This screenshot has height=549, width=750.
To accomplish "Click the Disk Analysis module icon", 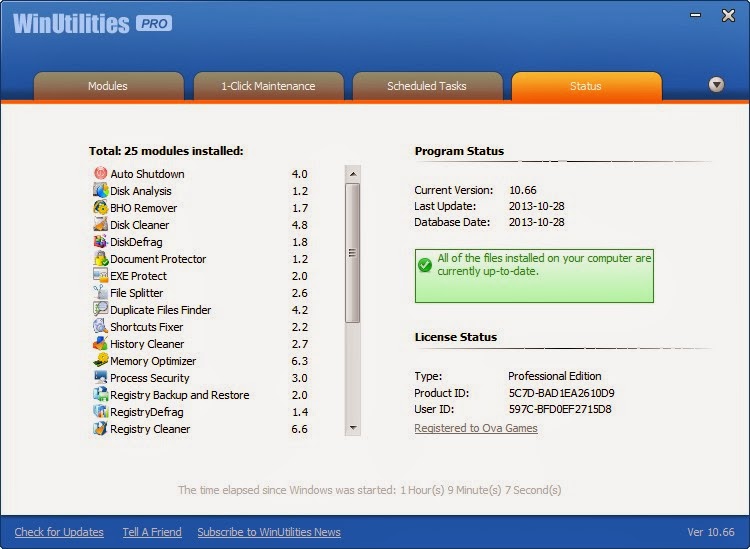I will pyautogui.click(x=100, y=190).
